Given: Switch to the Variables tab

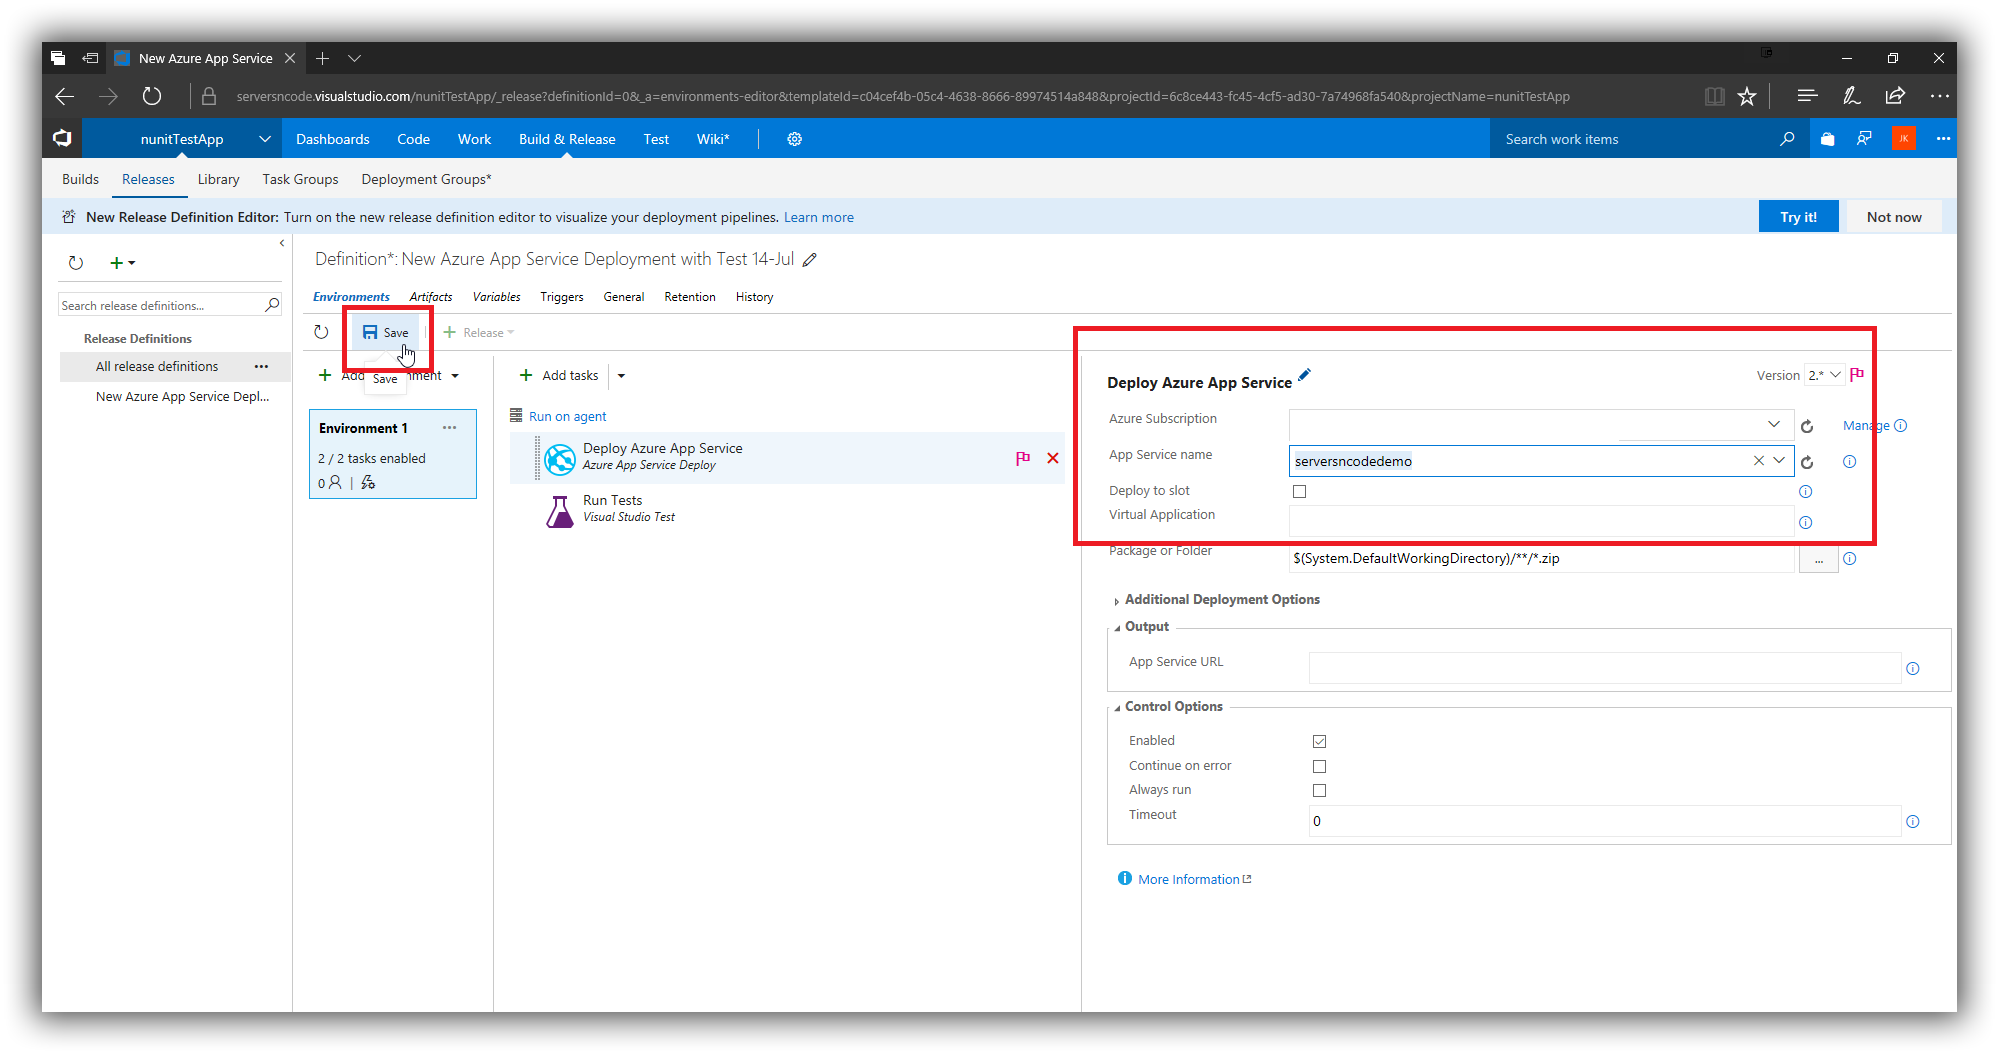Looking at the screenshot, I should 496,297.
